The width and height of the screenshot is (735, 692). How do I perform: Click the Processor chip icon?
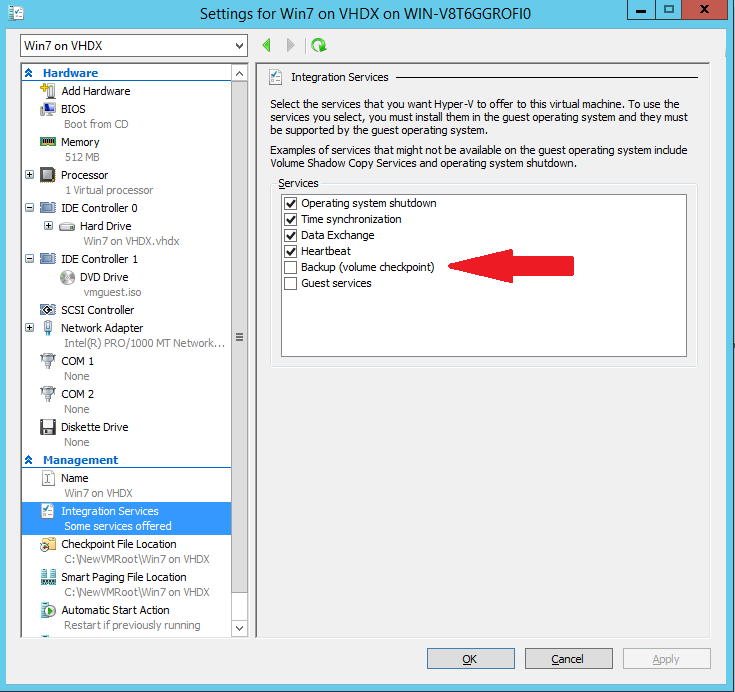point(48,175)
